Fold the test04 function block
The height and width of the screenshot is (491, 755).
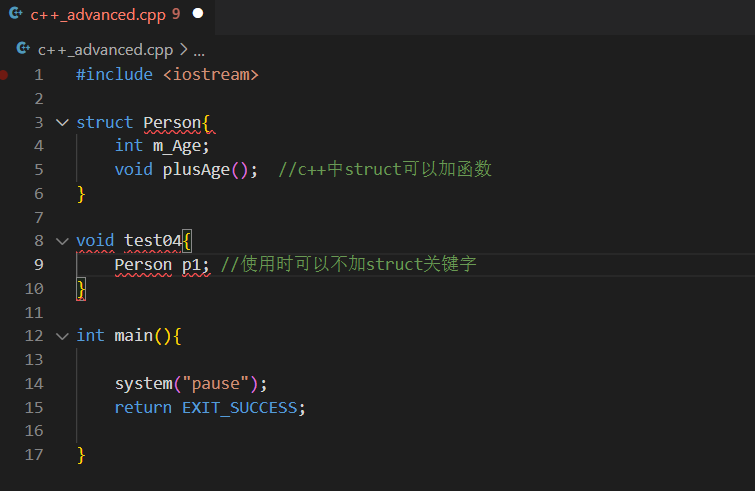(62, 241)
